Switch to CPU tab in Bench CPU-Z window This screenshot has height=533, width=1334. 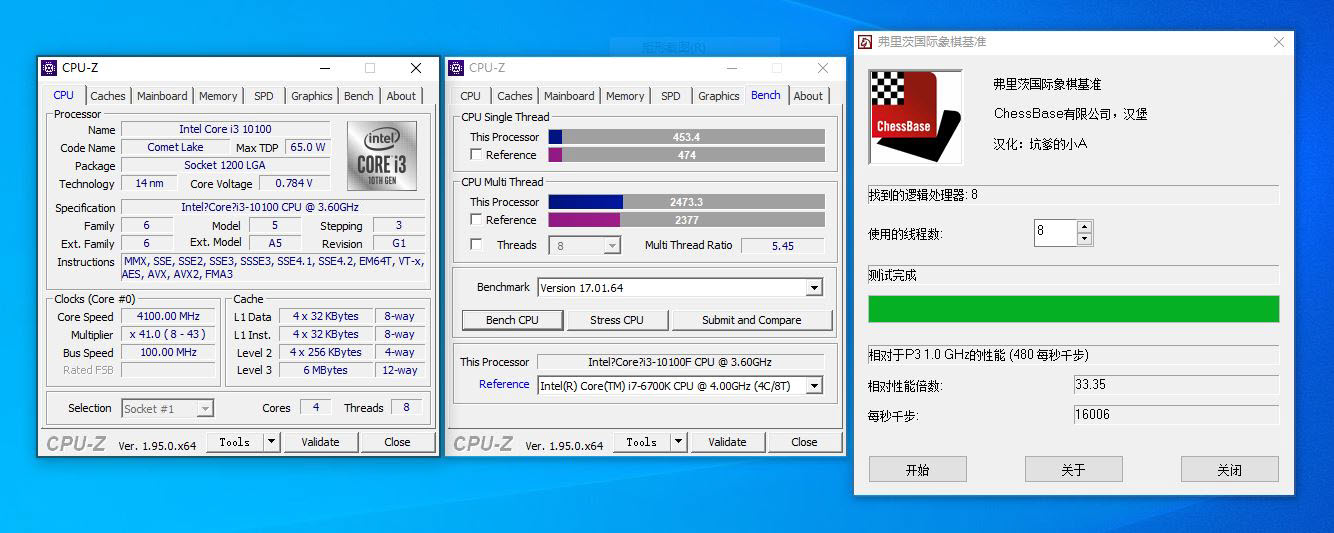coord(471,96)
